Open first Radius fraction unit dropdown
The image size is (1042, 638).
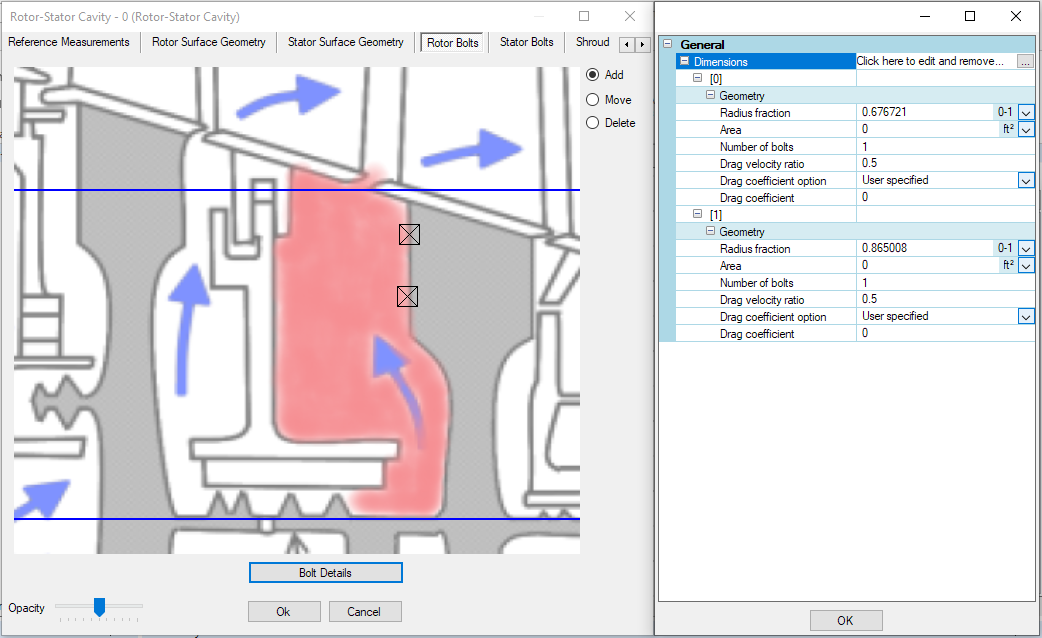pyautogui.click(x=1026, y=113)
